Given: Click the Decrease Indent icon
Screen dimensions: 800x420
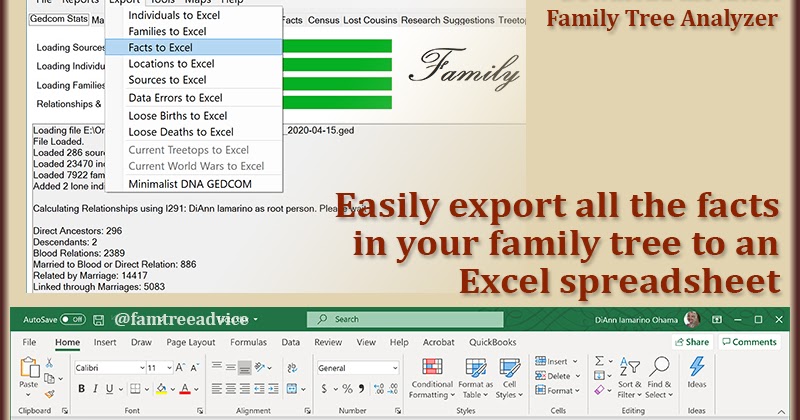Looking at the screenshot, I should pos(259,389).
